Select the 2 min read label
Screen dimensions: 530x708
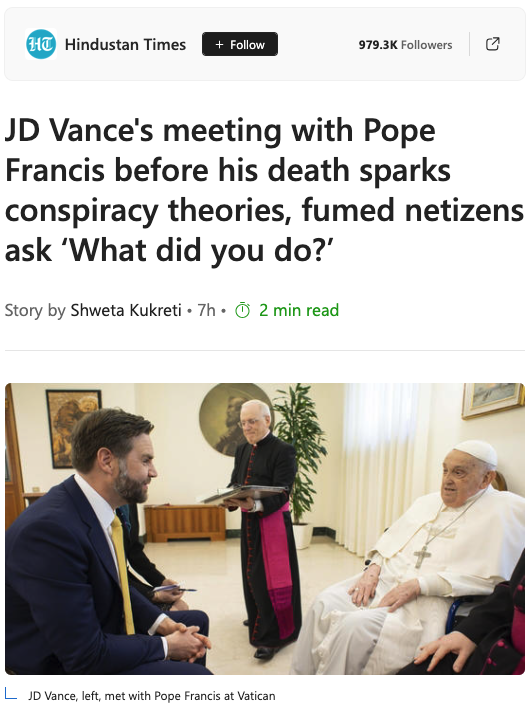[299, 310]
